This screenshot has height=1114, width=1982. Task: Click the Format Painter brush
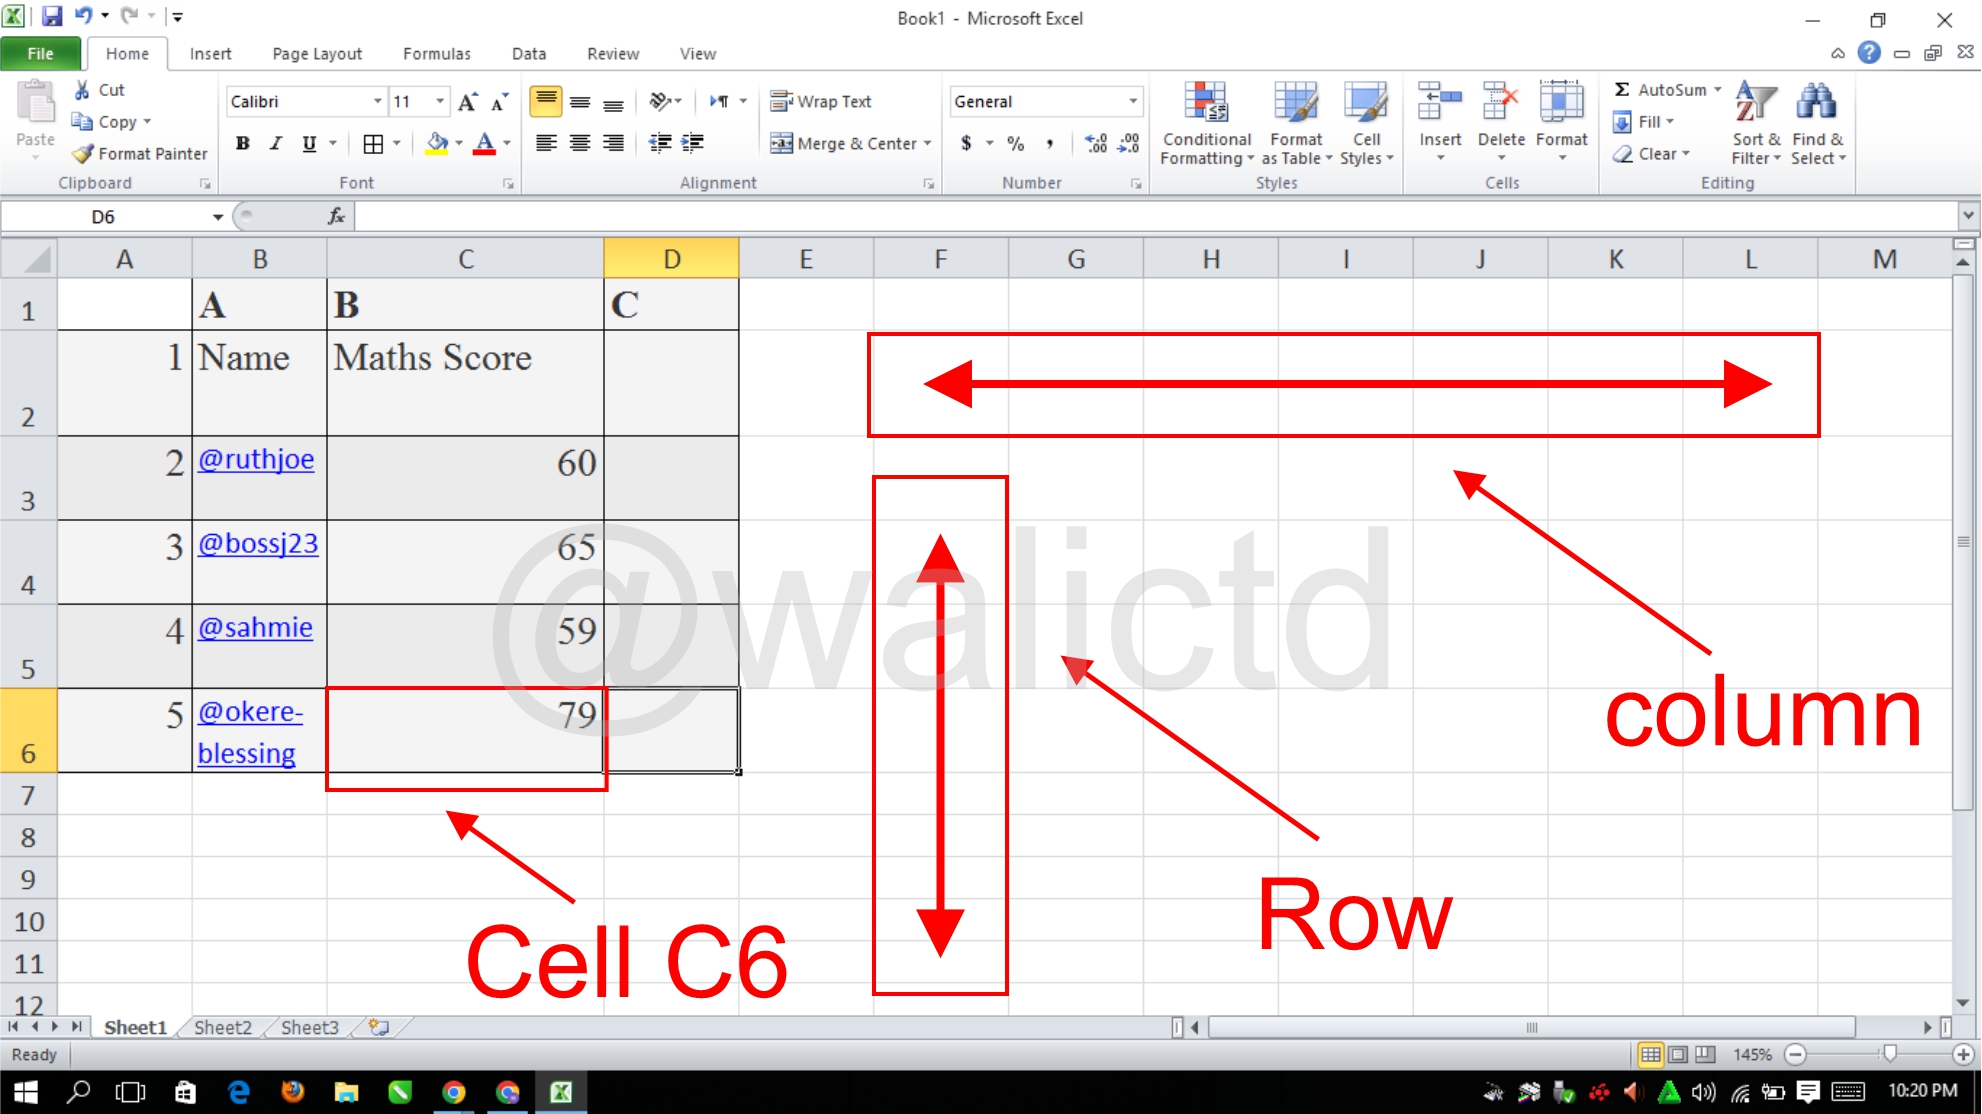[82, 154]
